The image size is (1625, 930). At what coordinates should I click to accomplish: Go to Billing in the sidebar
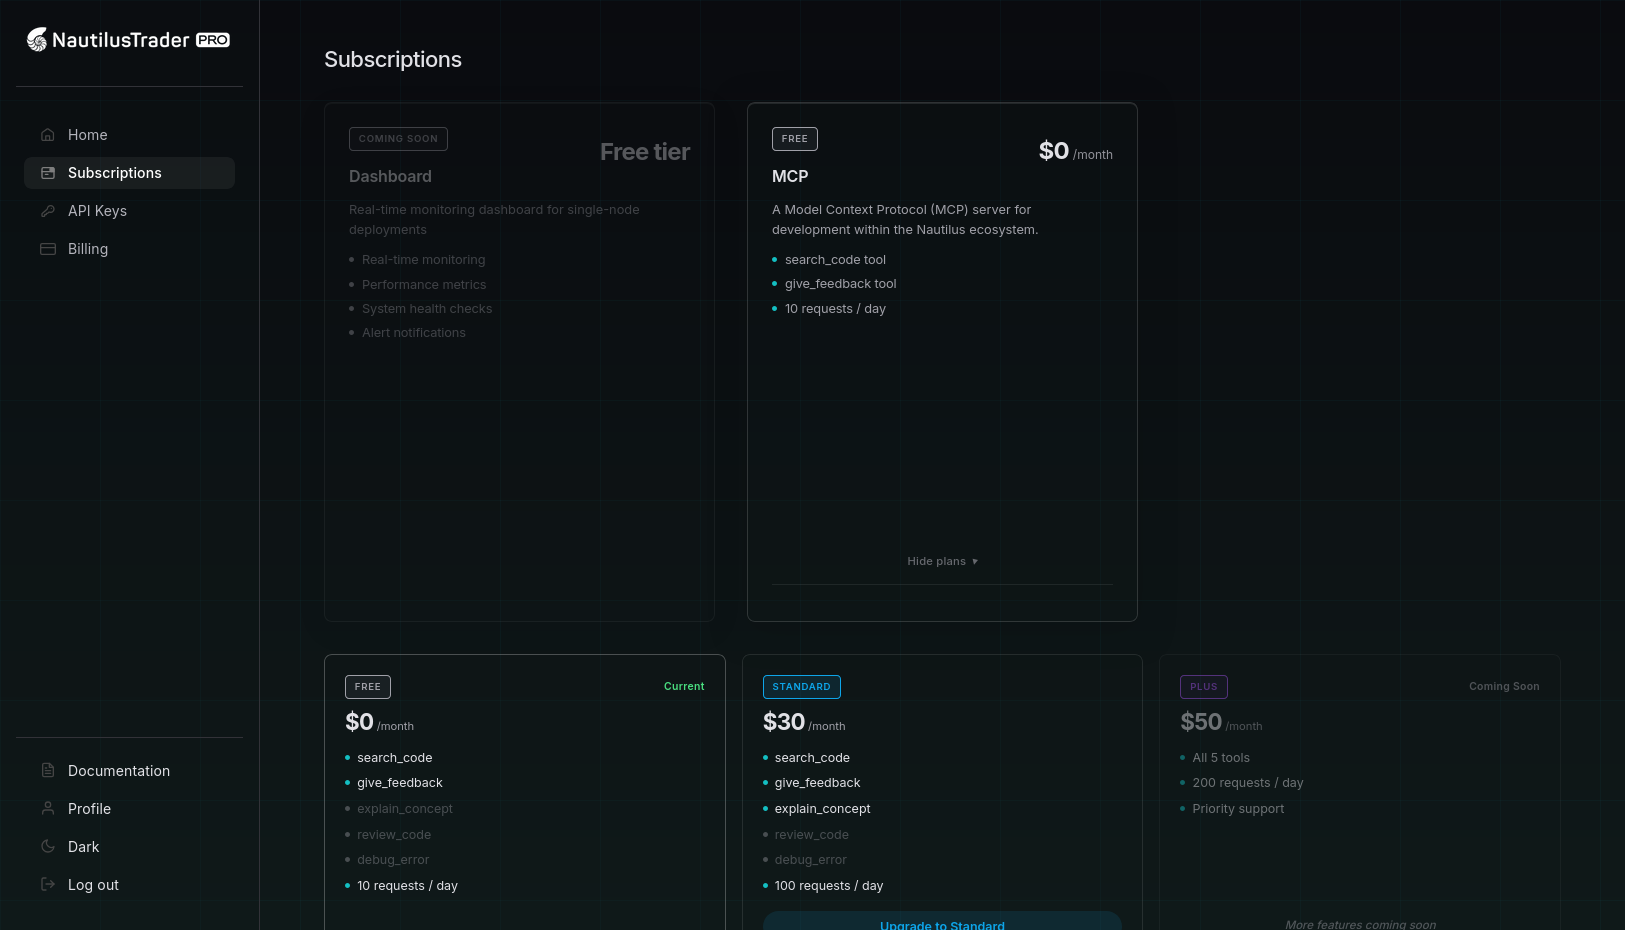click(129, 249)
